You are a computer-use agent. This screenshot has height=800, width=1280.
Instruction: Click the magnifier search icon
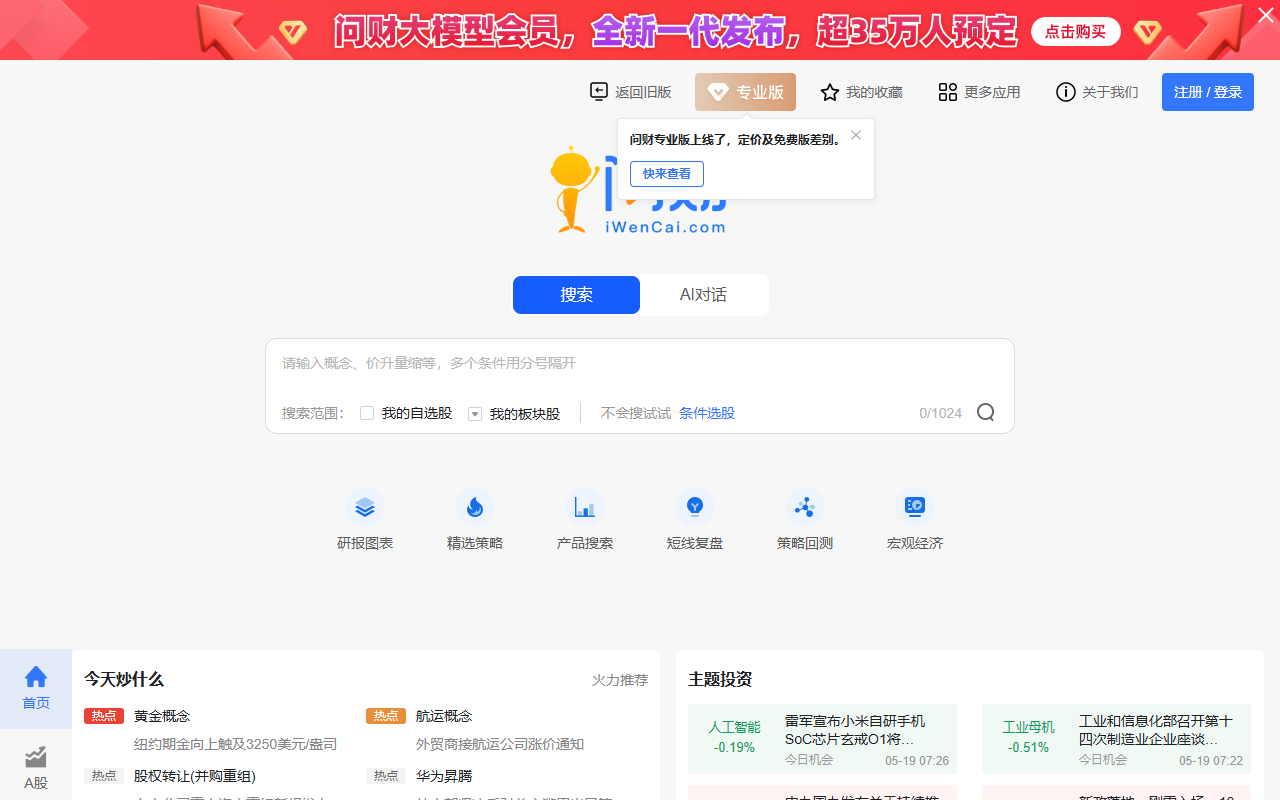(x=986, y=412)
